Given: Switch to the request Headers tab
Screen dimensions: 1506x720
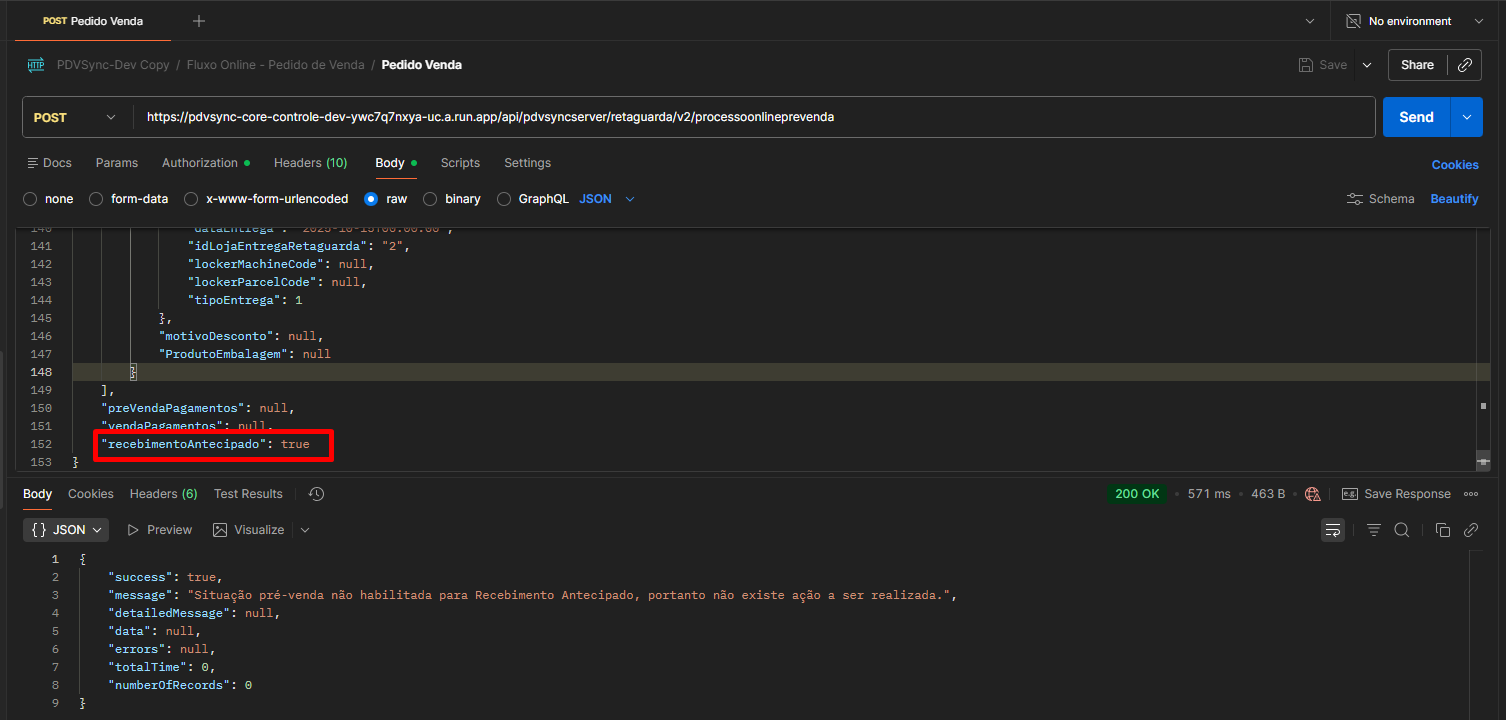Looking at the screenshot, I should 310,163.
